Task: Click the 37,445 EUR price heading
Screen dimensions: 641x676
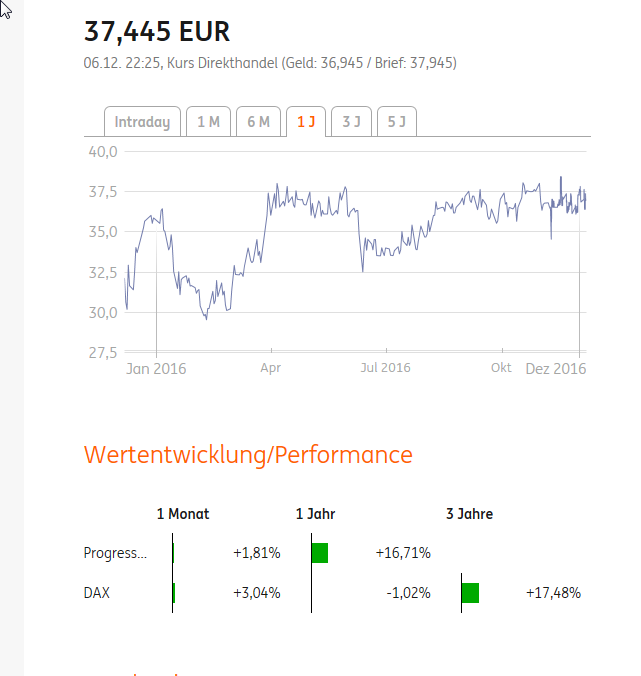Action: 157,32
